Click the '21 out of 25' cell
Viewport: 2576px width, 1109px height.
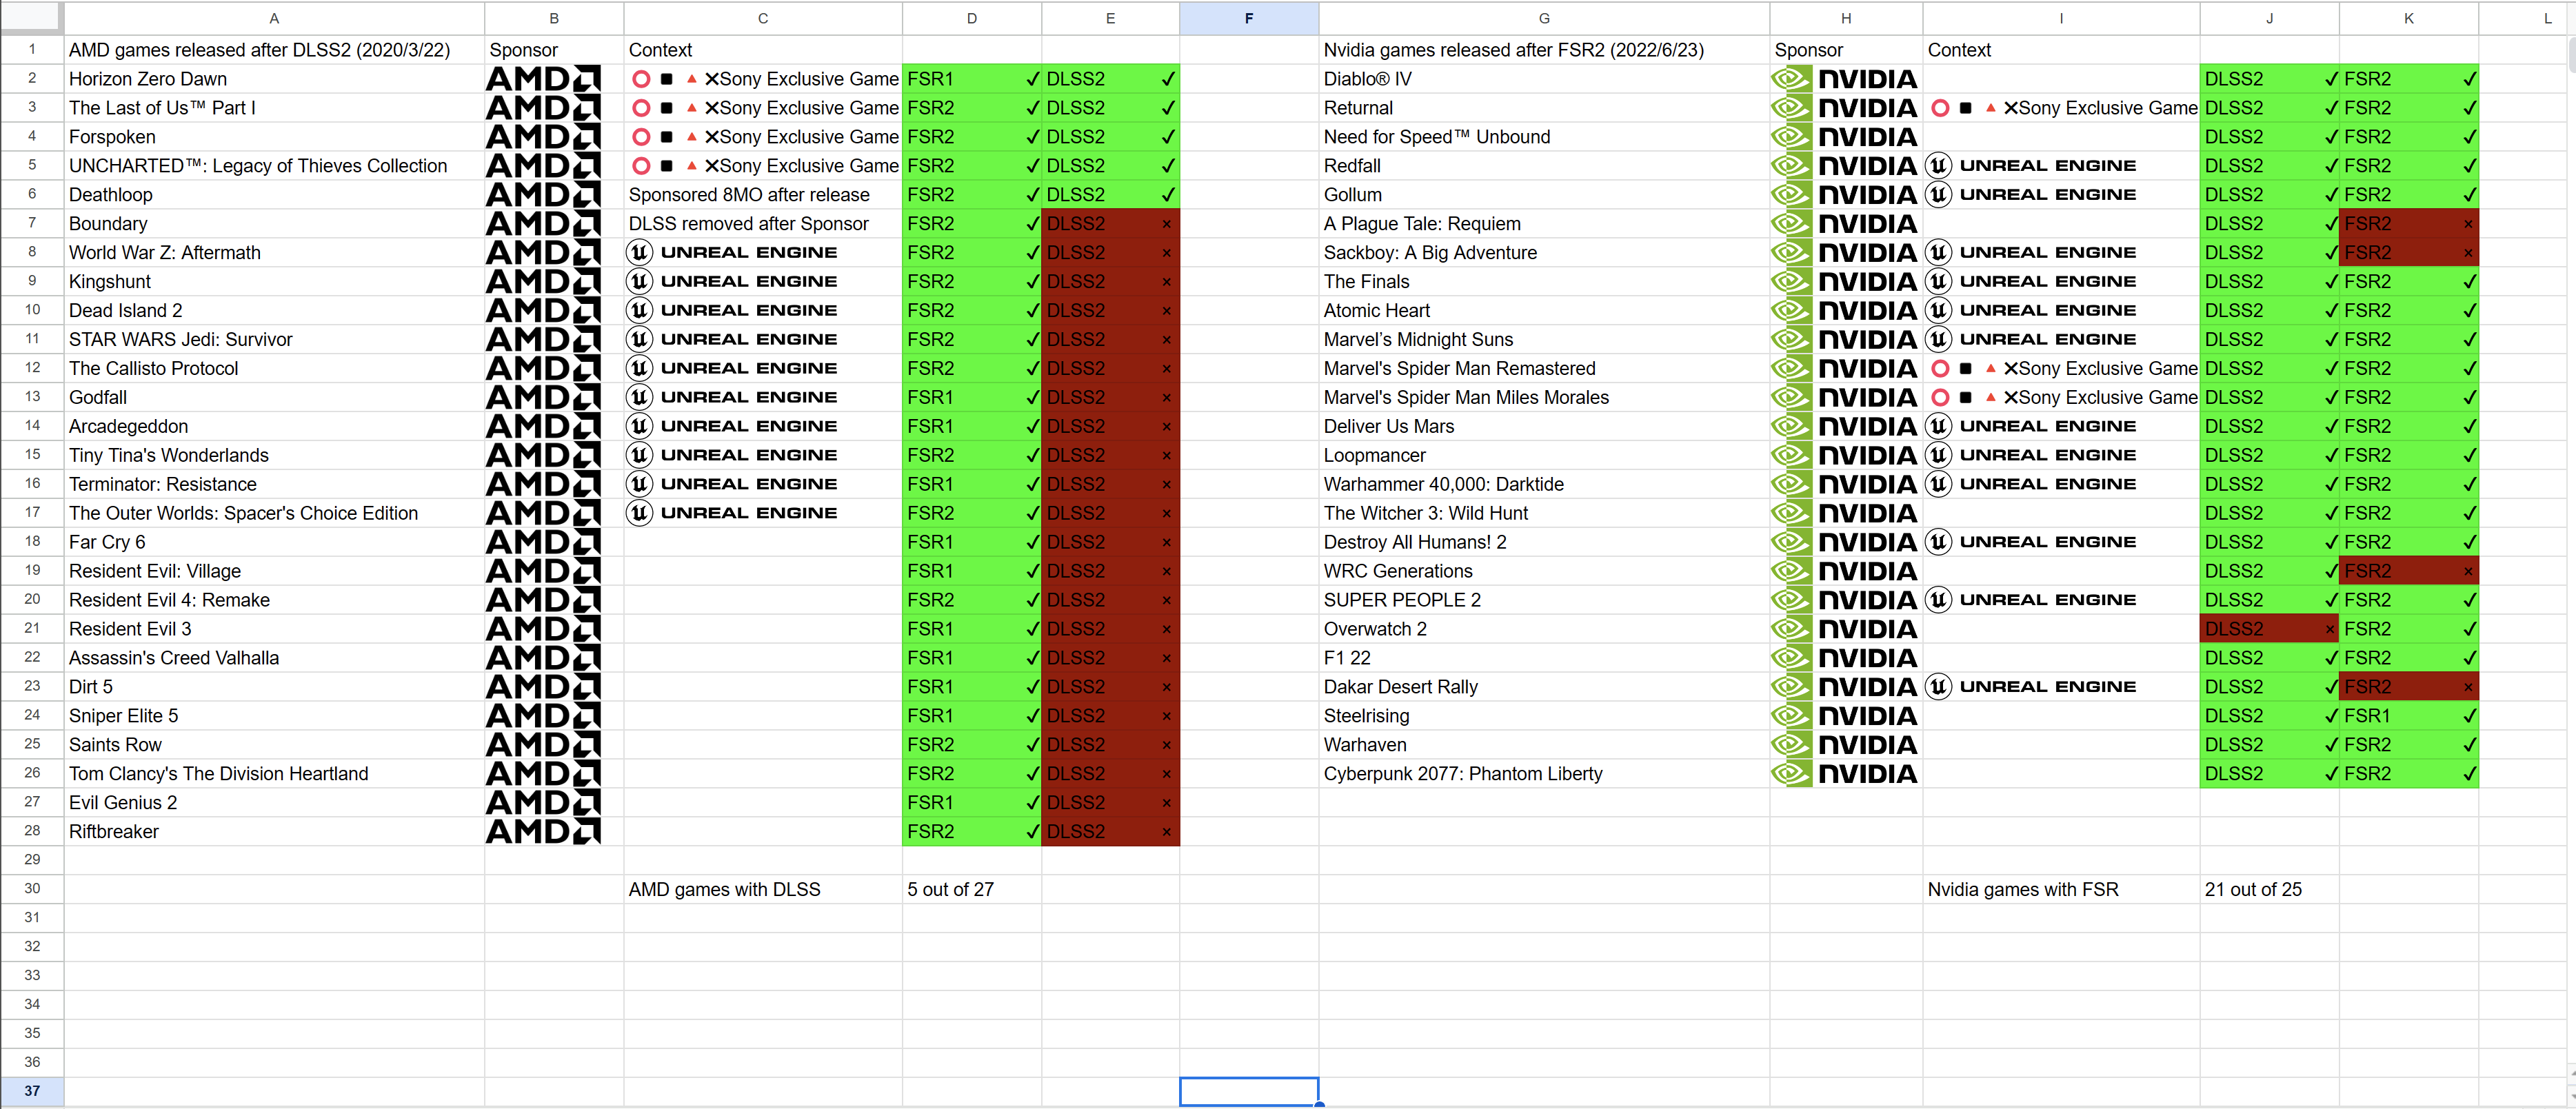coord(2268,889)
